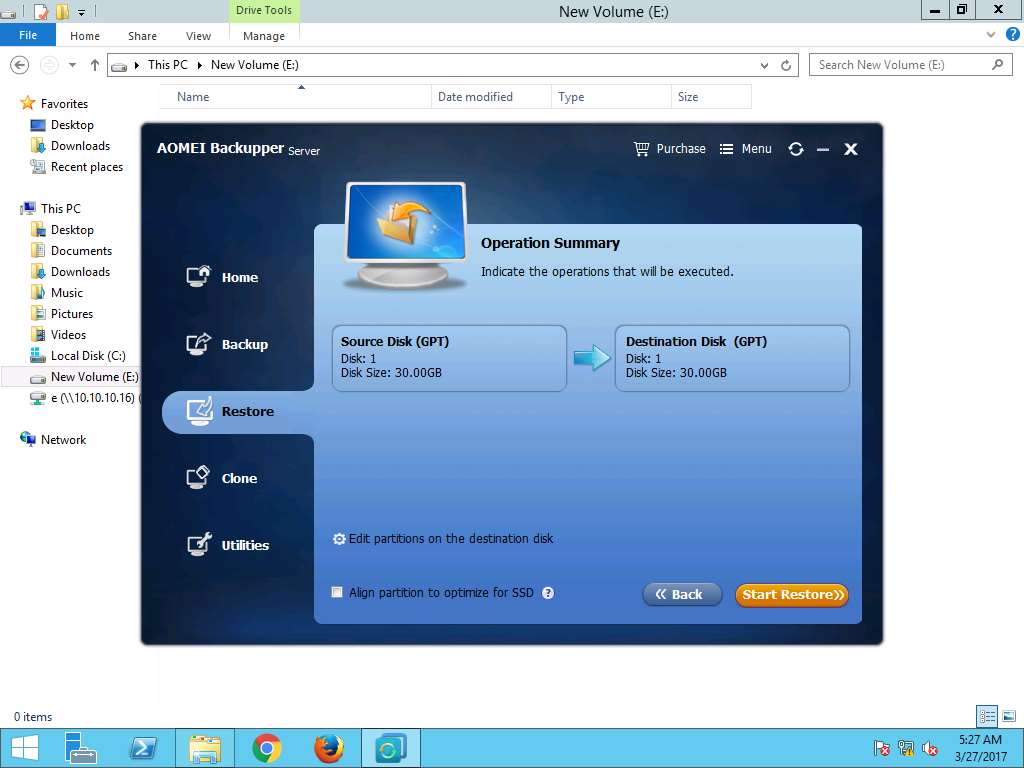Click the refresh icon in AOMEI title bar
Screen dimensions: 1024x768
(x=795, y=149)
